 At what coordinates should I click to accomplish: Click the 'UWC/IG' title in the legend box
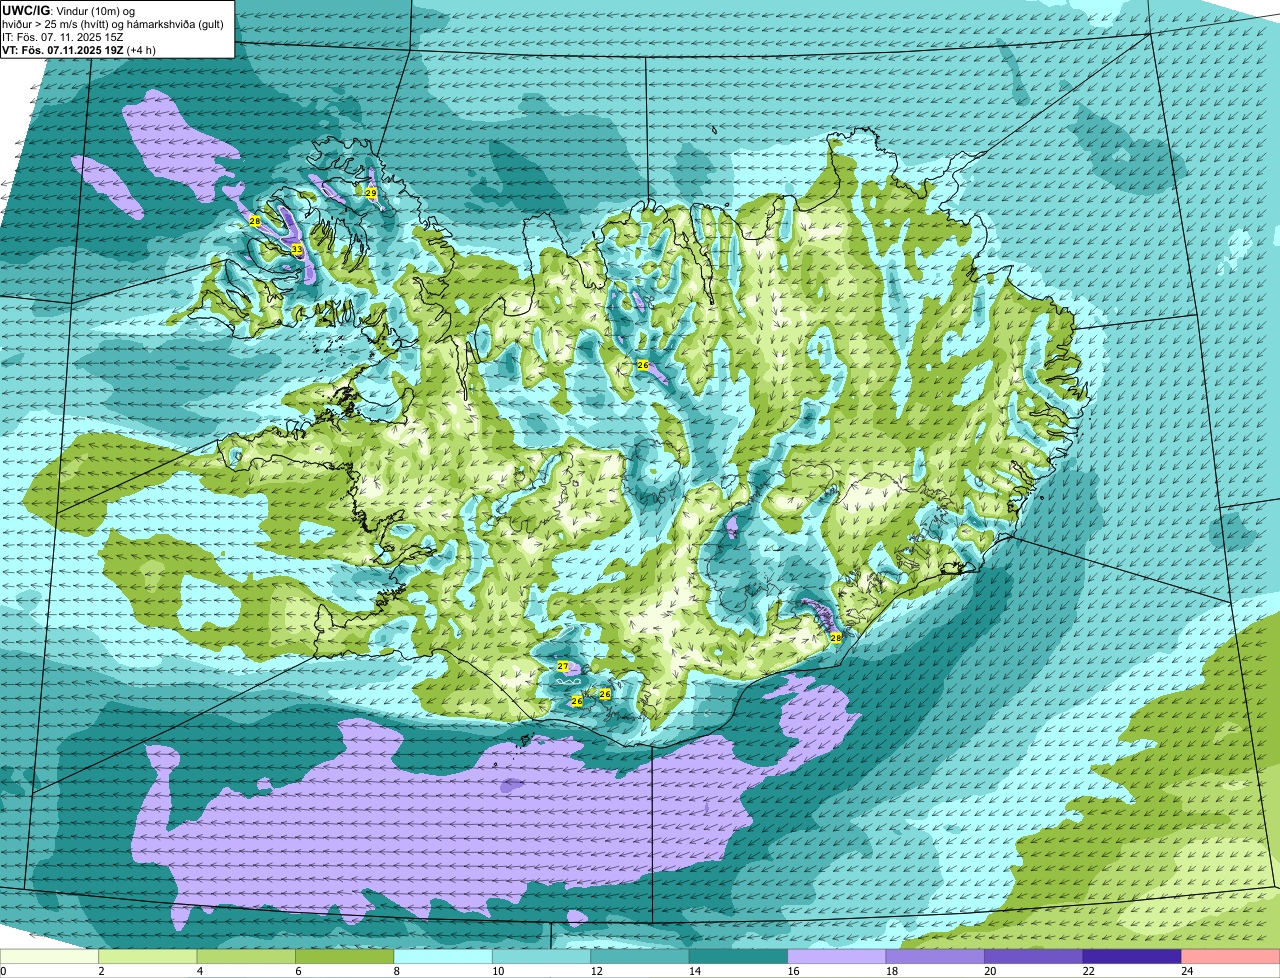click(24, 10)
